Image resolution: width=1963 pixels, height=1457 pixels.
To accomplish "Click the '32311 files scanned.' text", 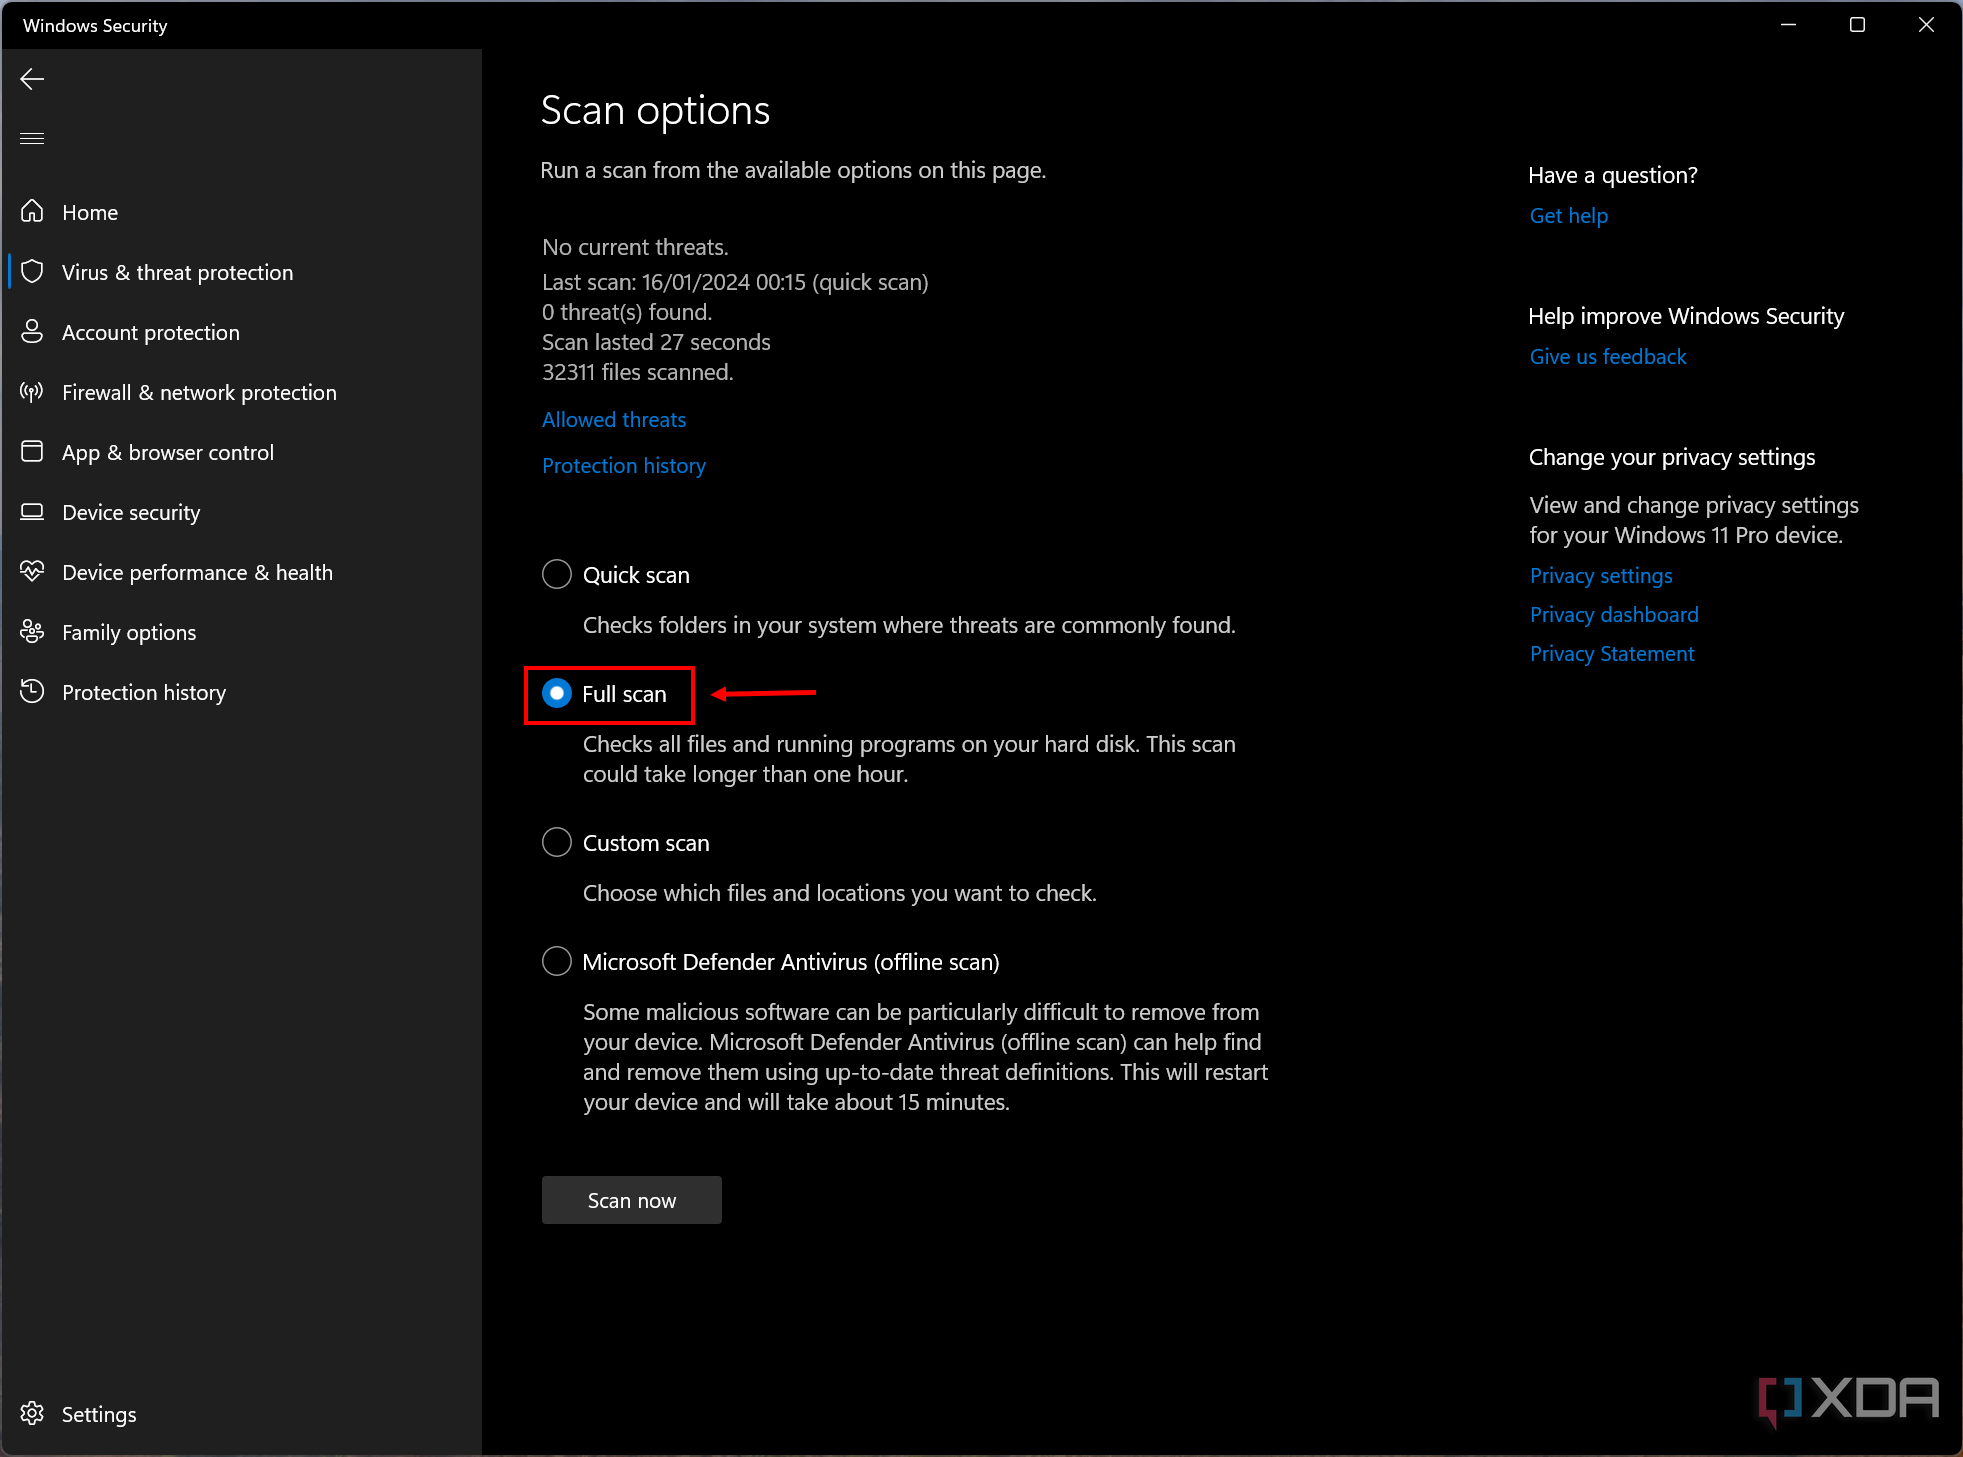I will tap(638, 372).
